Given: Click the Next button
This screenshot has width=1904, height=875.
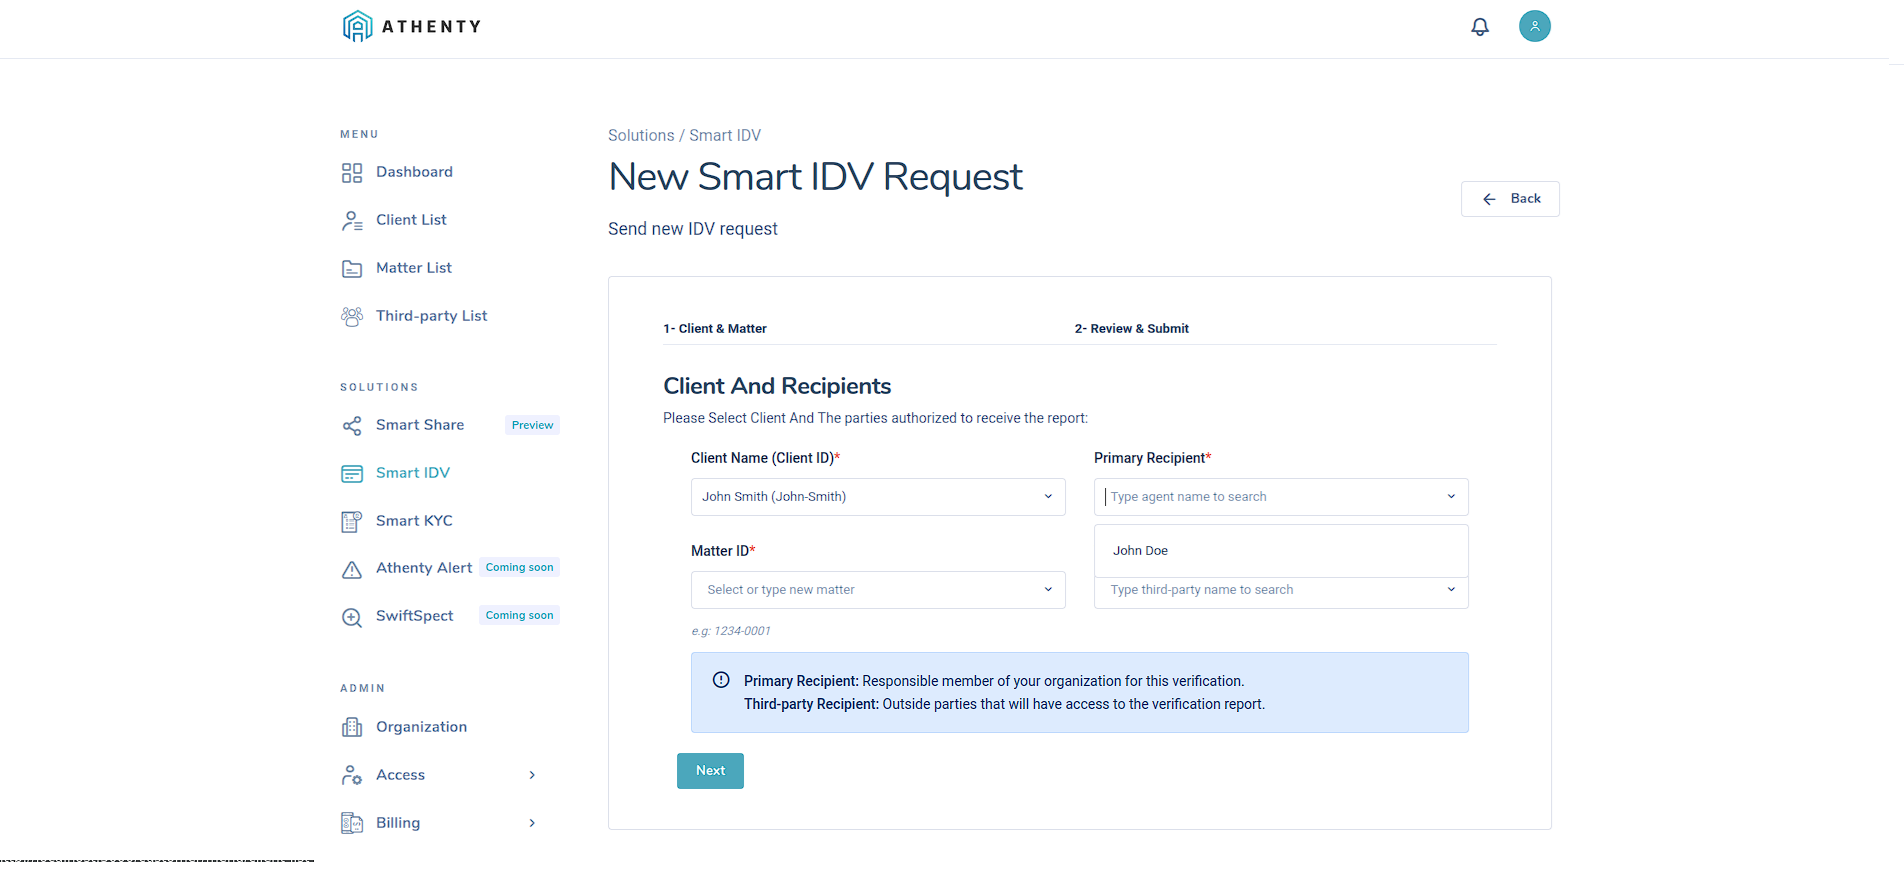Looking at the screenshot, I should [x=710, y=771].
